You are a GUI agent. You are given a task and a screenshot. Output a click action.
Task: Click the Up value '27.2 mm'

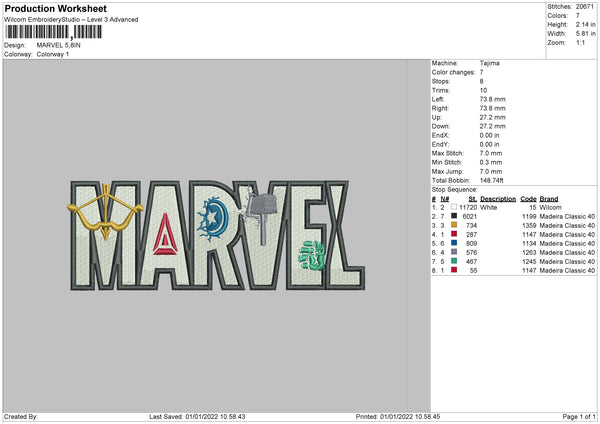pos(492,117)
